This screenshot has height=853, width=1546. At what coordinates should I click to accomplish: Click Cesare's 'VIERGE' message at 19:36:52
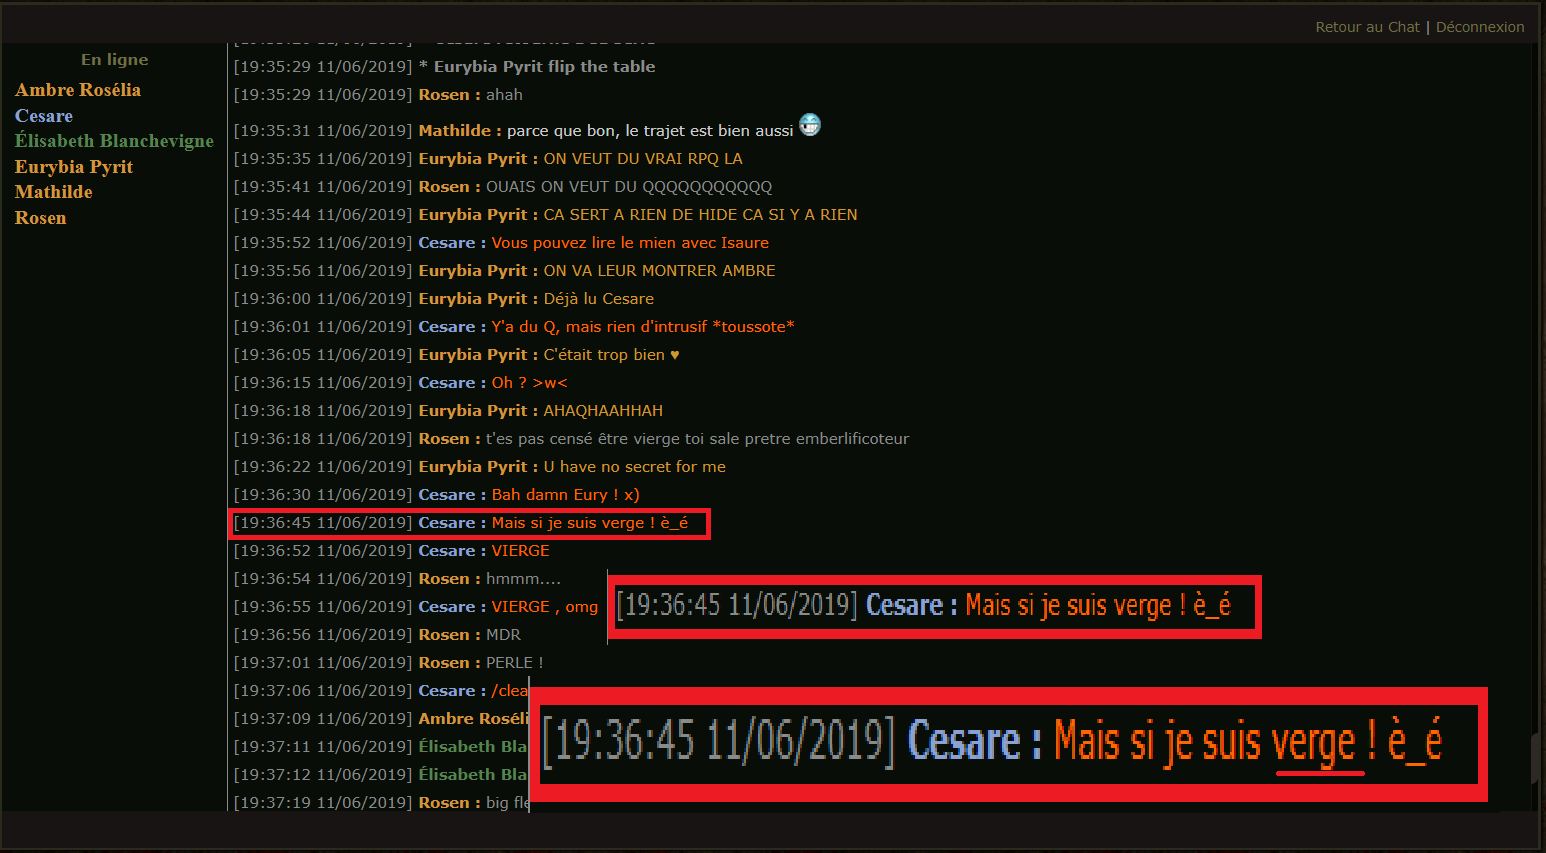pos(520,551)
